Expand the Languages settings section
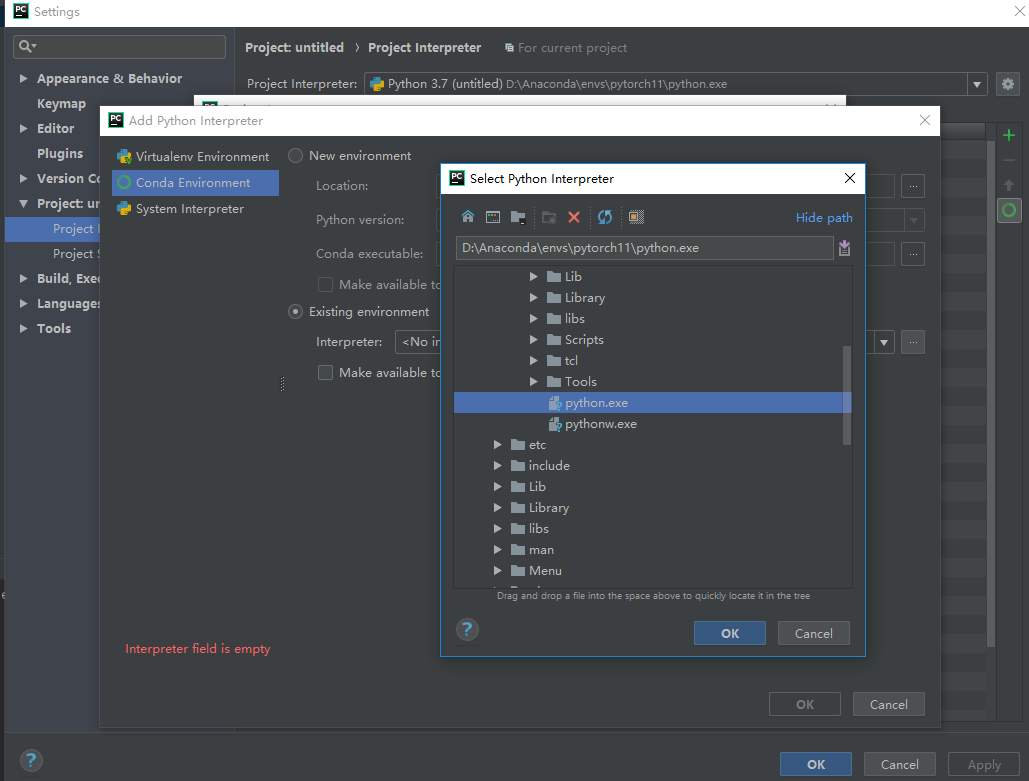Screen dimensions: 1029x781 pos(24,303)
